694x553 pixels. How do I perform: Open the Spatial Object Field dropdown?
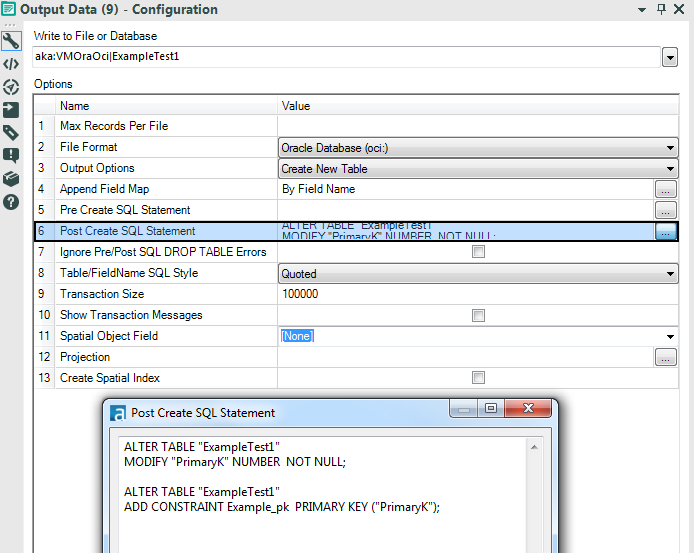coord(670,336)
